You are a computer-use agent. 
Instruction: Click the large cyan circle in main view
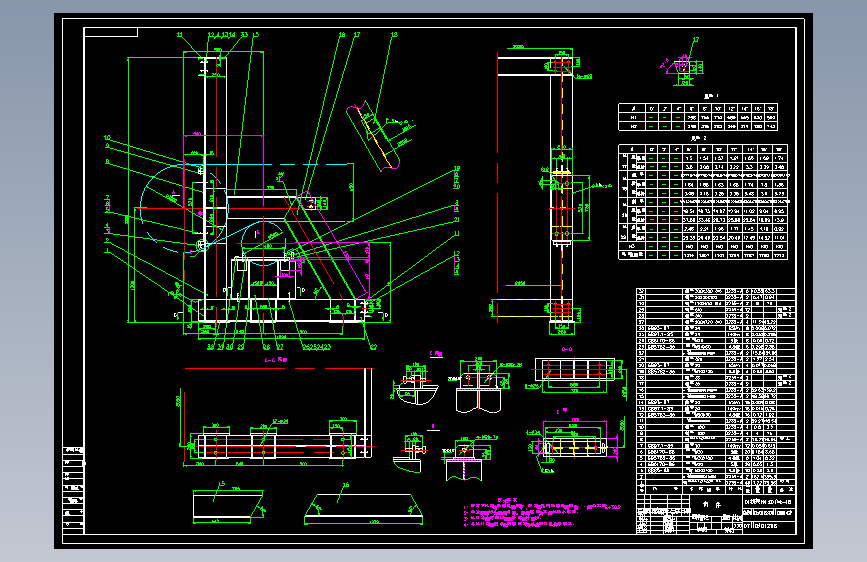click(x=184, y=209)
